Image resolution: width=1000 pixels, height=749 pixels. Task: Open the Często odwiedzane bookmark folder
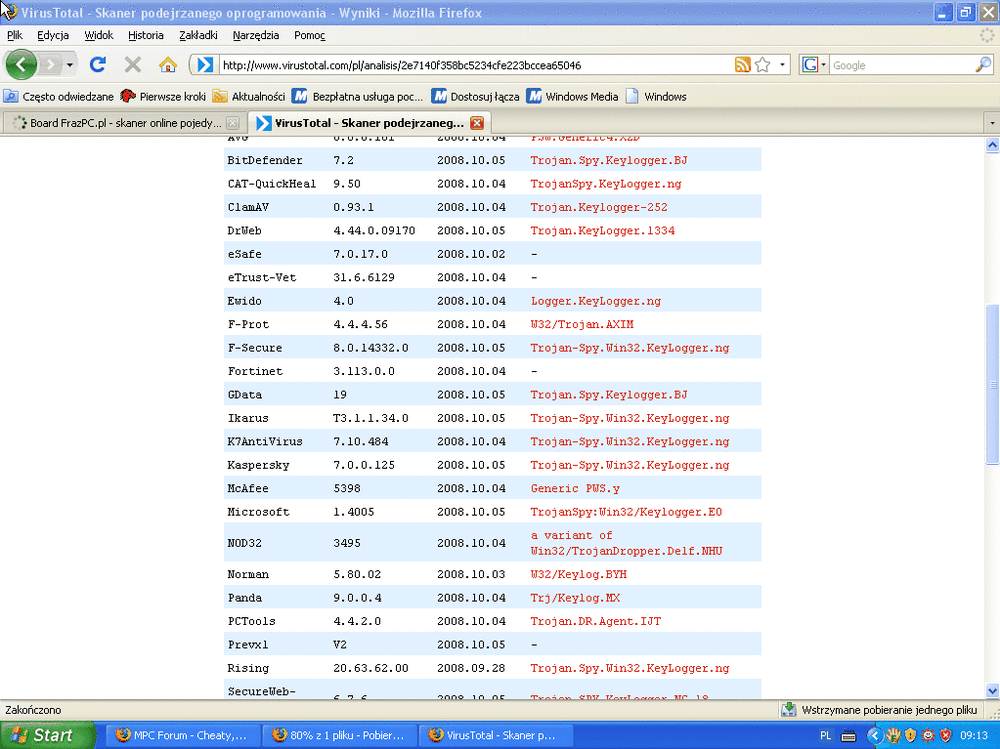point(59,96)
